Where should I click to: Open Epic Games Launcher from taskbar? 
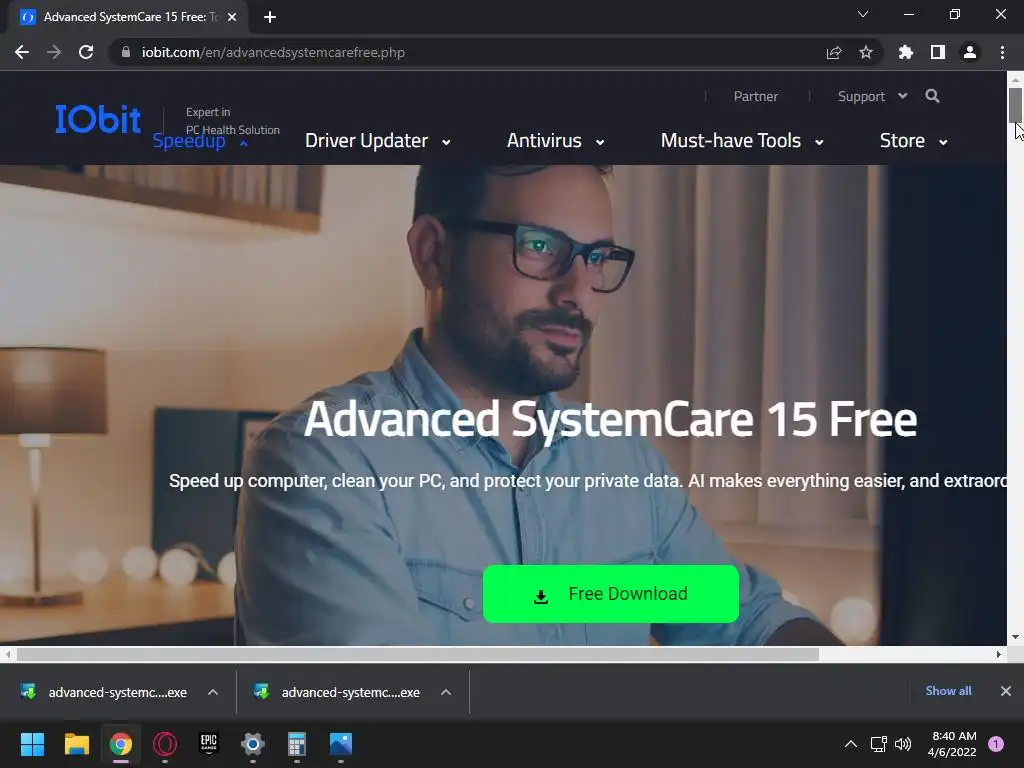click(209, 744)
